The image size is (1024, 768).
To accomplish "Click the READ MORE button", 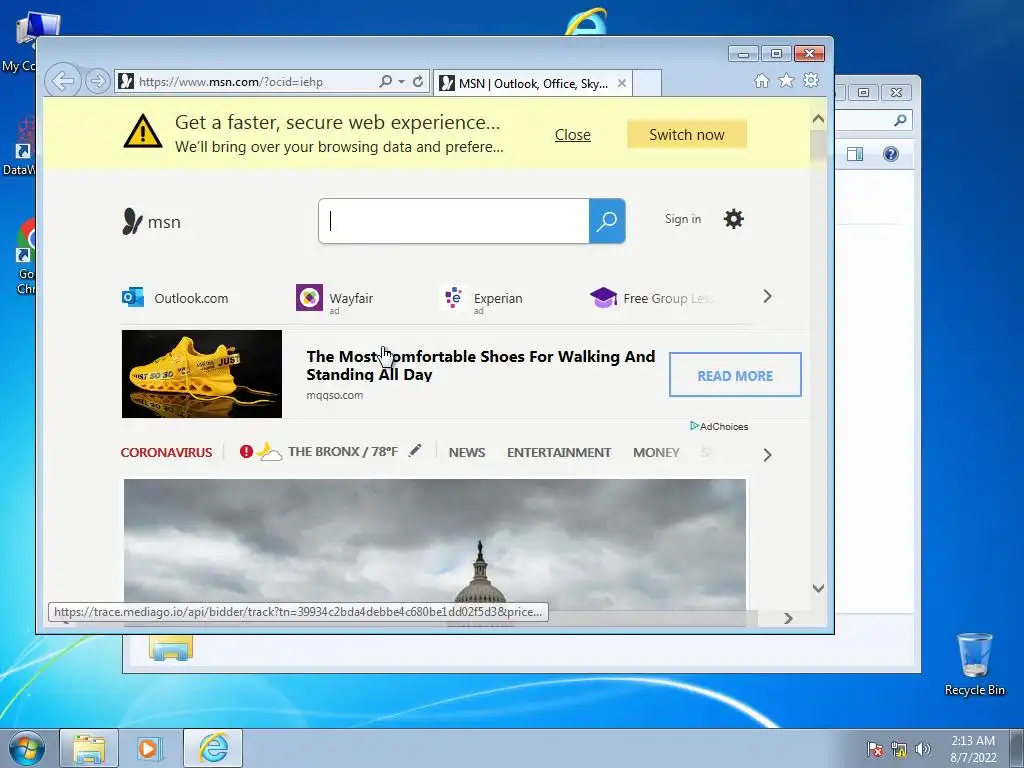I will point(735,375).
